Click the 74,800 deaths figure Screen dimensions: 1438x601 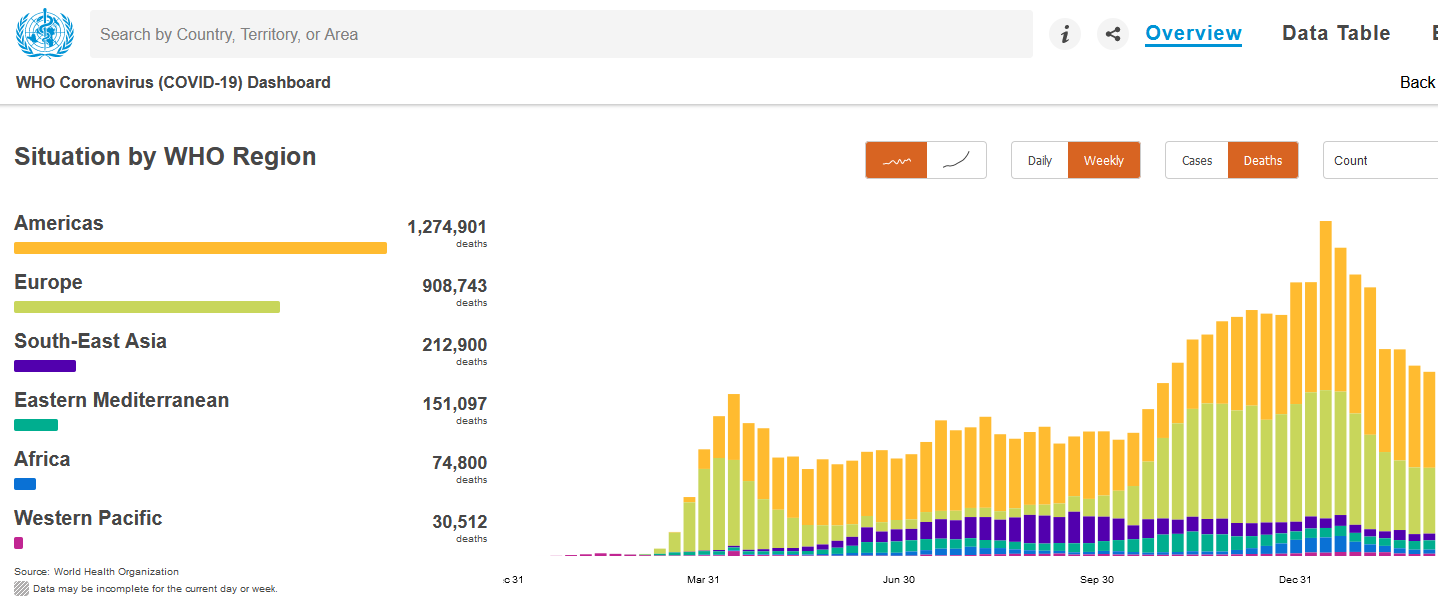pyautogui.click(x=461, y=464)
